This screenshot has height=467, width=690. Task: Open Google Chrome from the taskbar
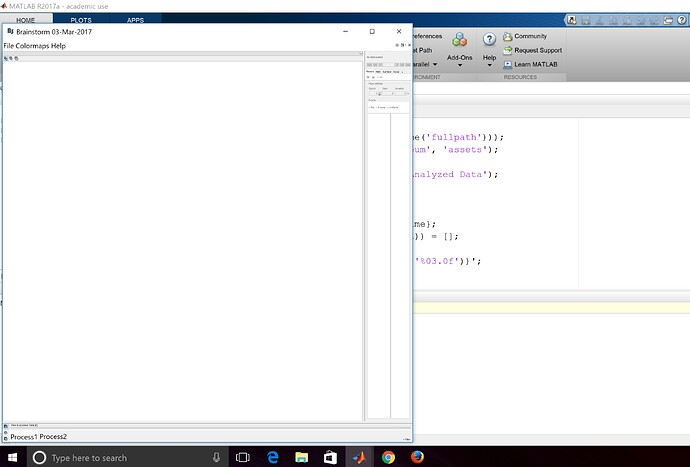point(388,457)
